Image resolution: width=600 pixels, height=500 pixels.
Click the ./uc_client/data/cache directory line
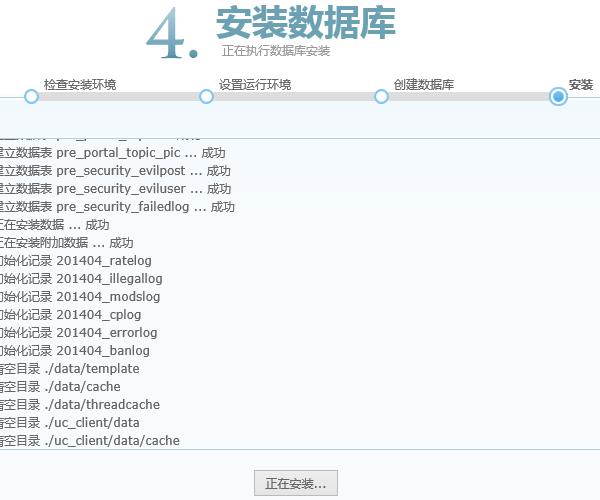point(90,441)
